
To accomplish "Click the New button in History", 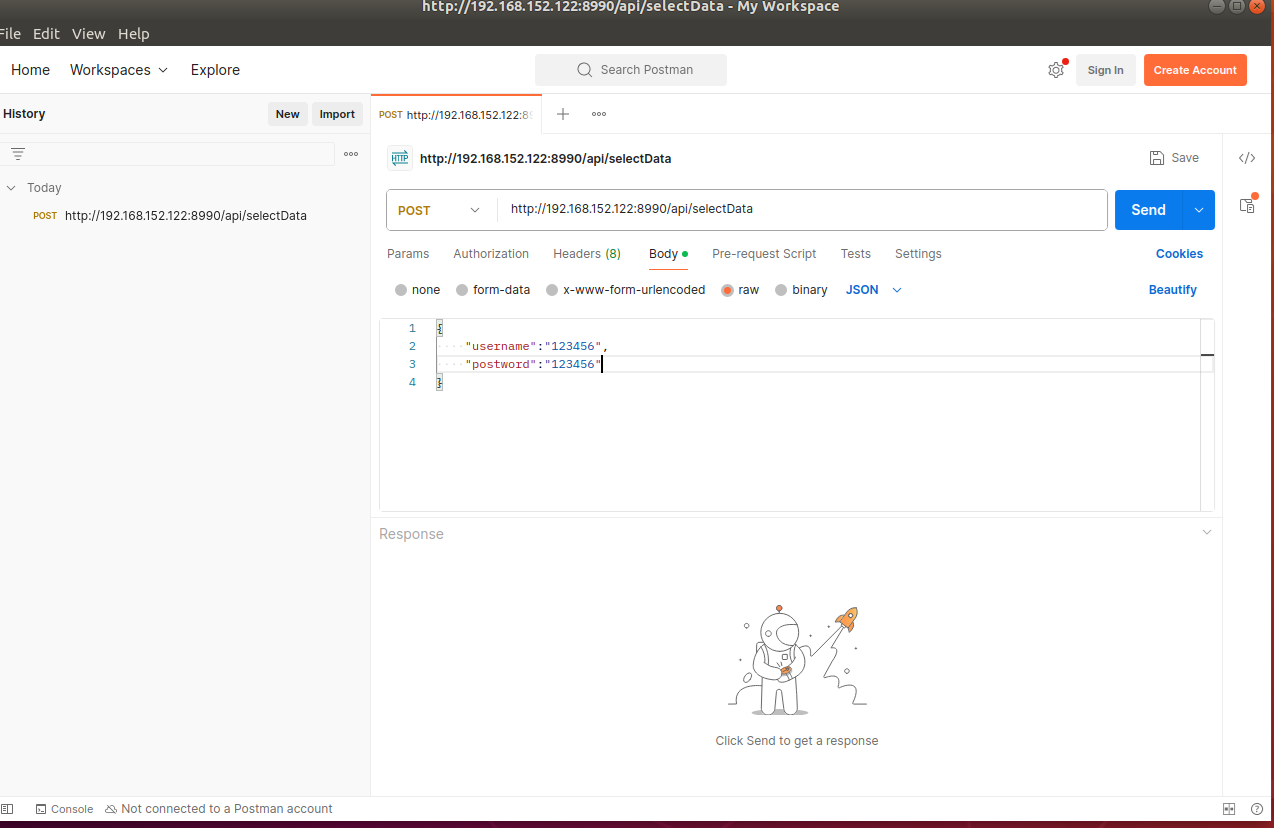I will [x=288, y=114].
